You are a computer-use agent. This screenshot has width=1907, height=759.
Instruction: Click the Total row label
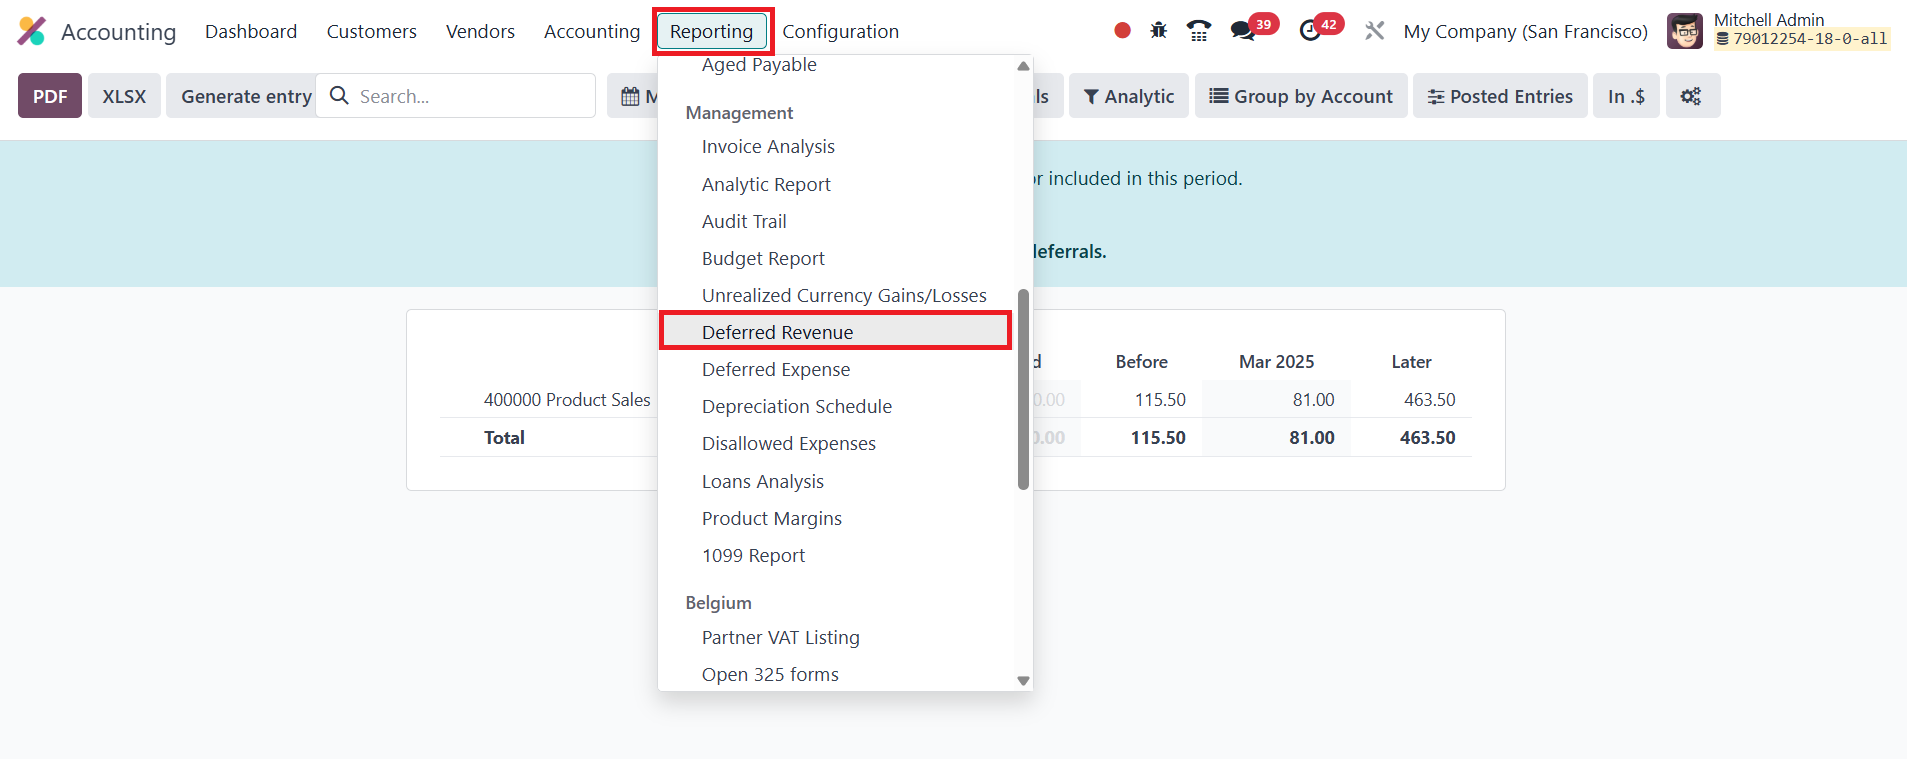coord(504,437)
